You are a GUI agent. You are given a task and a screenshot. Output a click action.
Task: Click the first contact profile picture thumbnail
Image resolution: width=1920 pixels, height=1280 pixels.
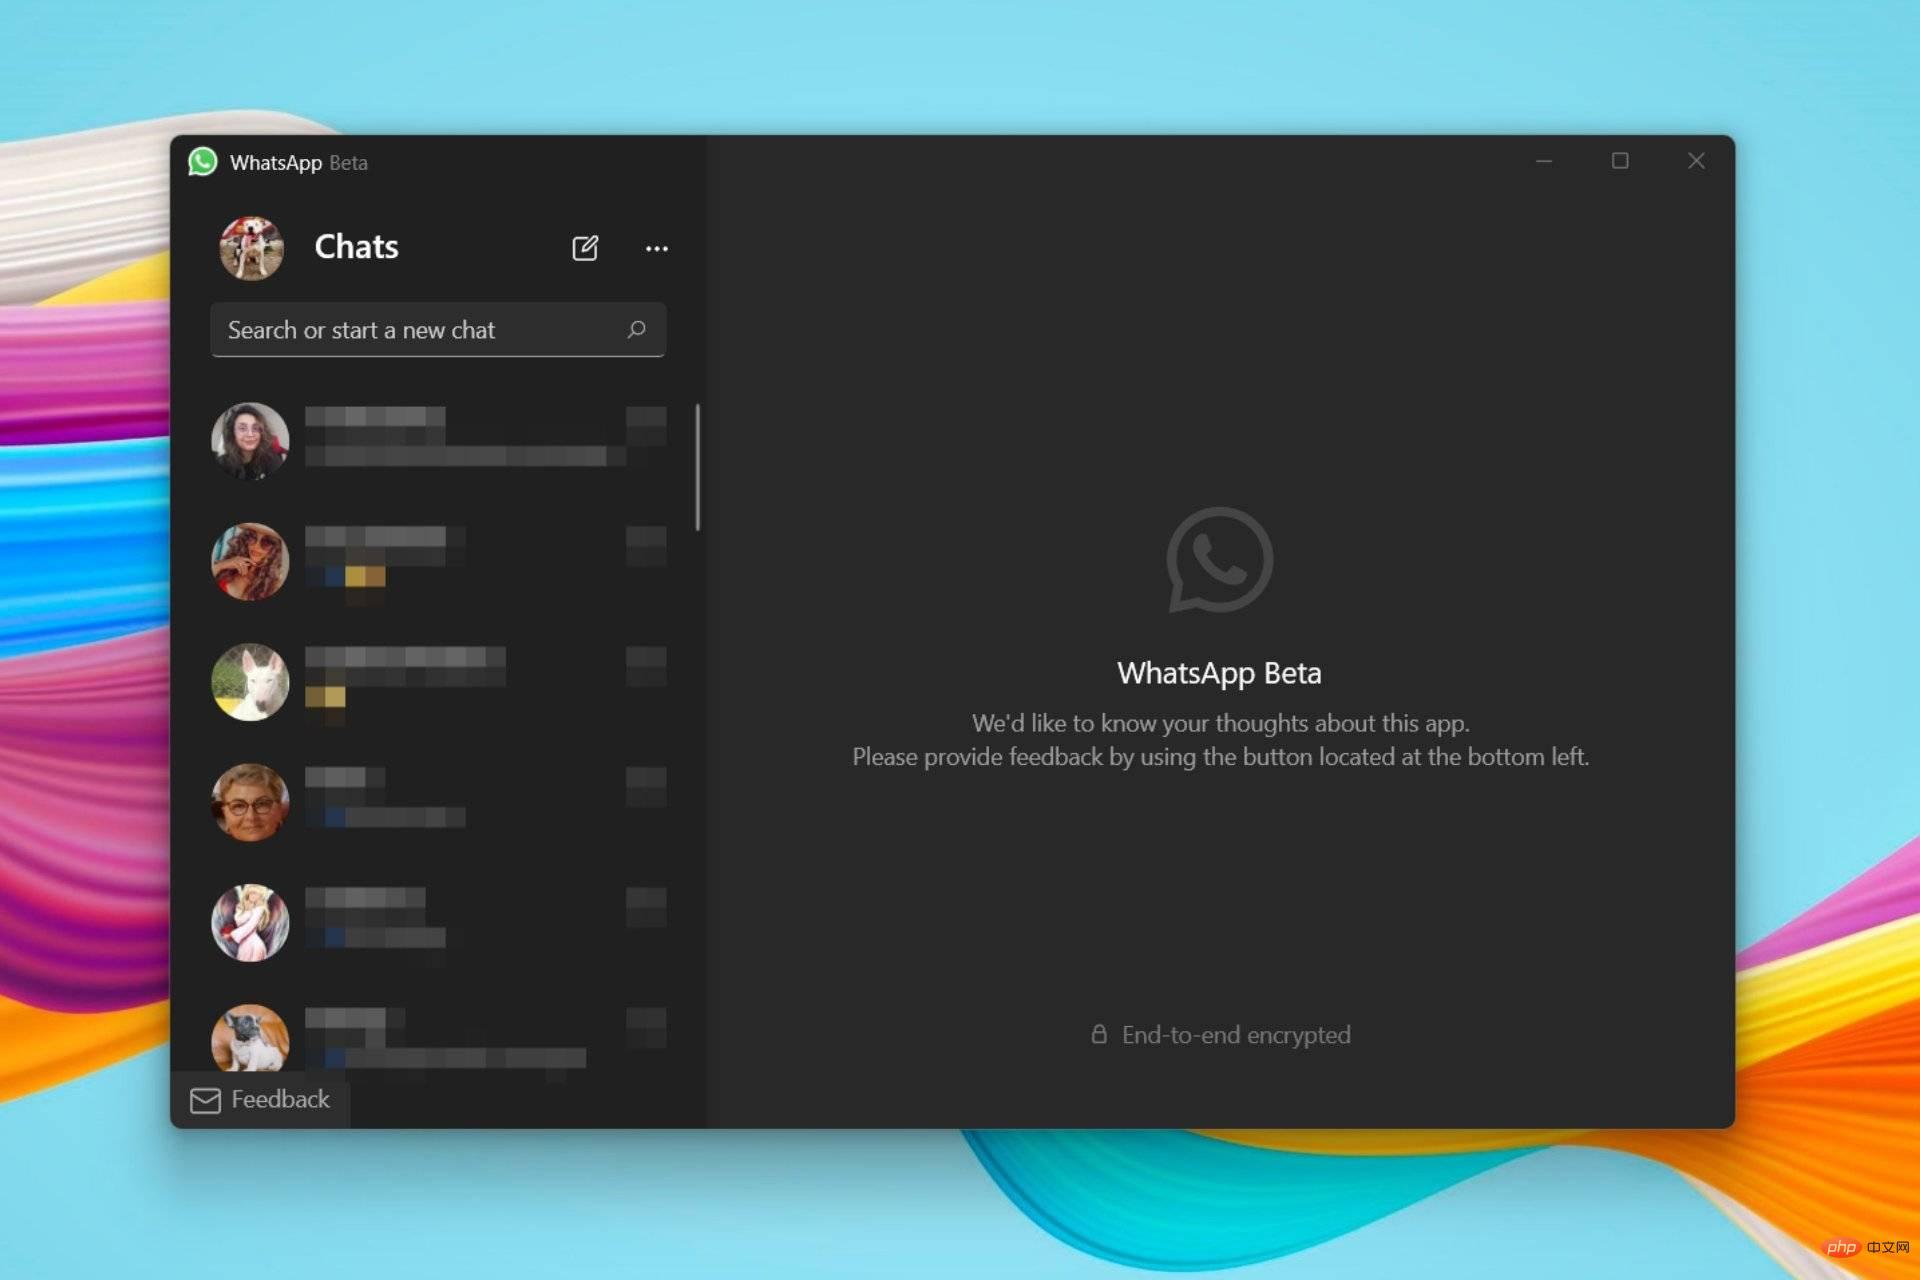coord(250,439)
